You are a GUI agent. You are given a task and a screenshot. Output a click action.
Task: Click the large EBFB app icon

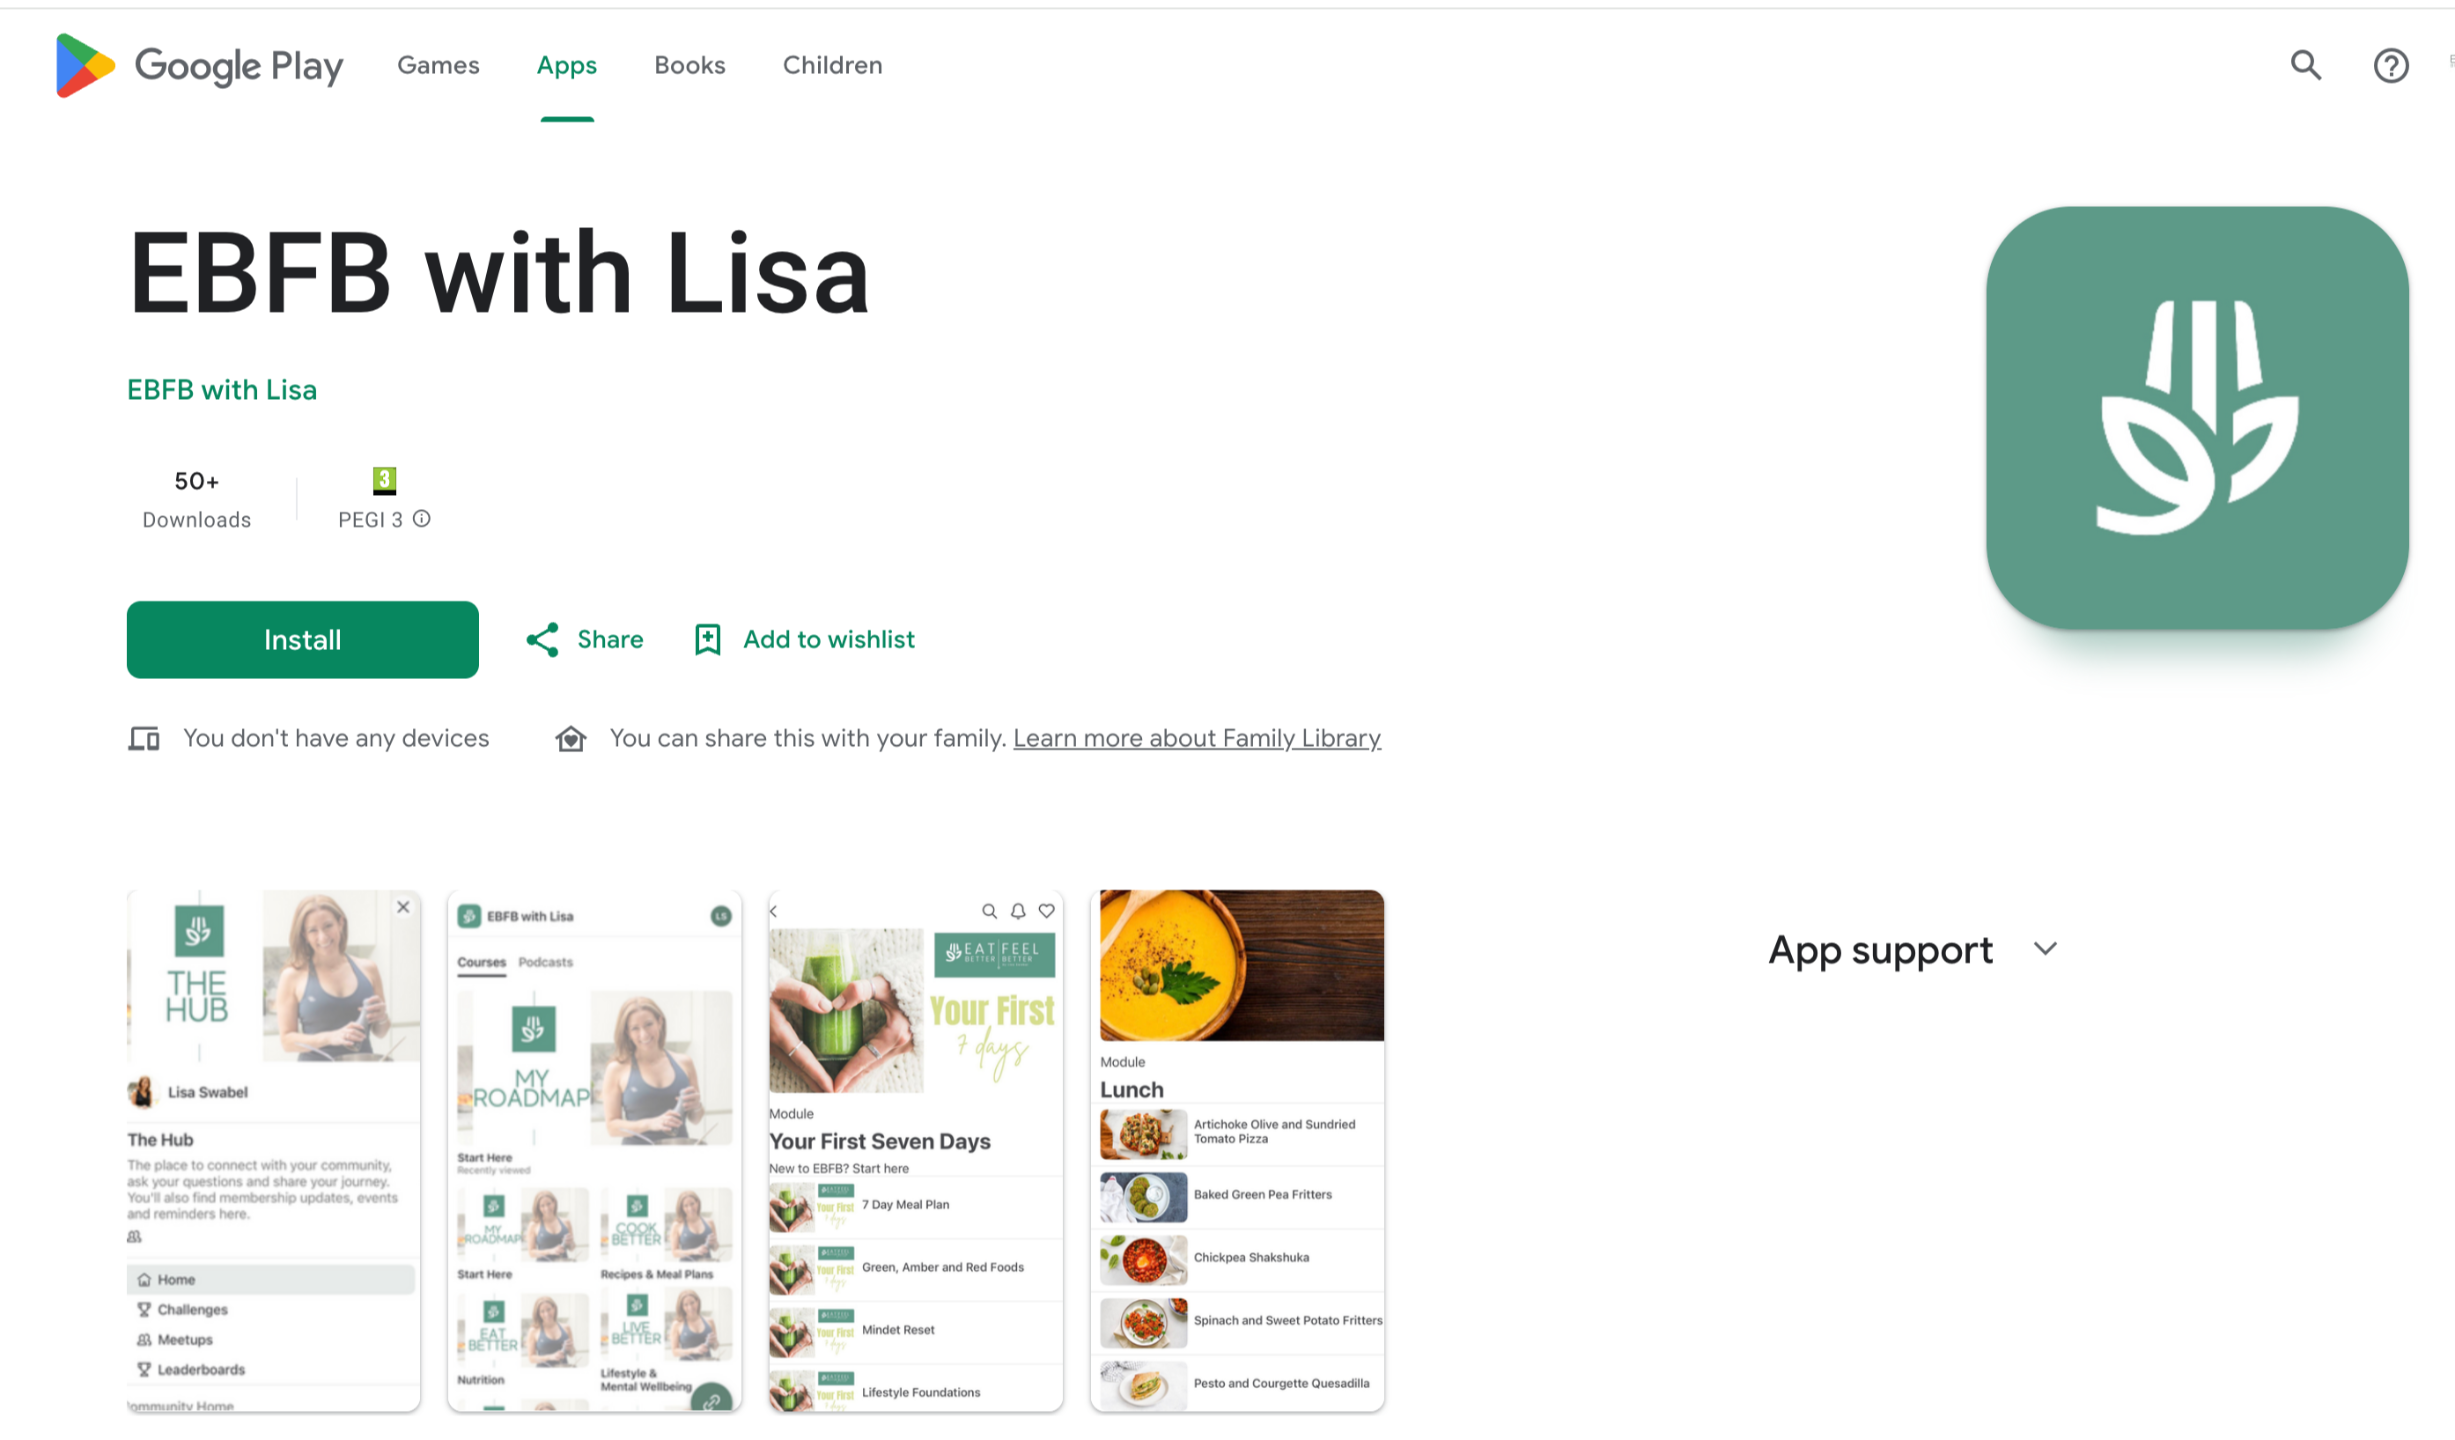[2197, 418]
